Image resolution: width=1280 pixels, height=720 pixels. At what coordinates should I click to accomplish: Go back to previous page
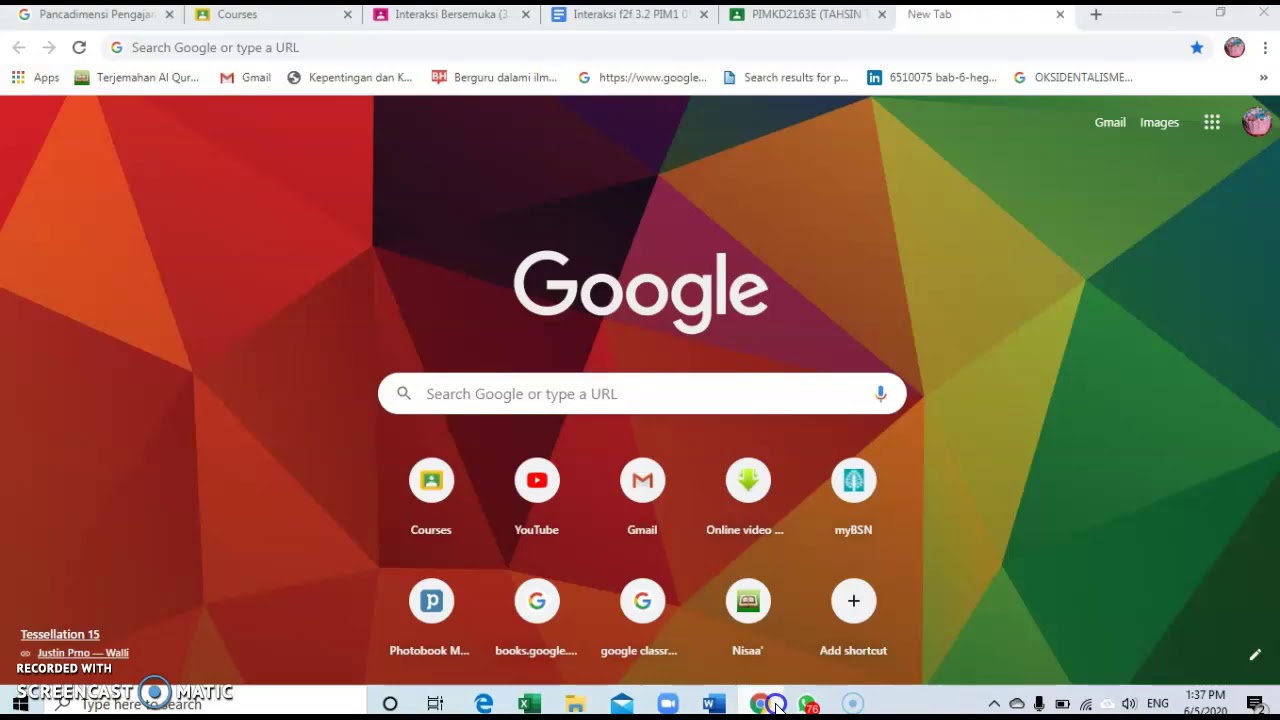(x=19, y=47)
